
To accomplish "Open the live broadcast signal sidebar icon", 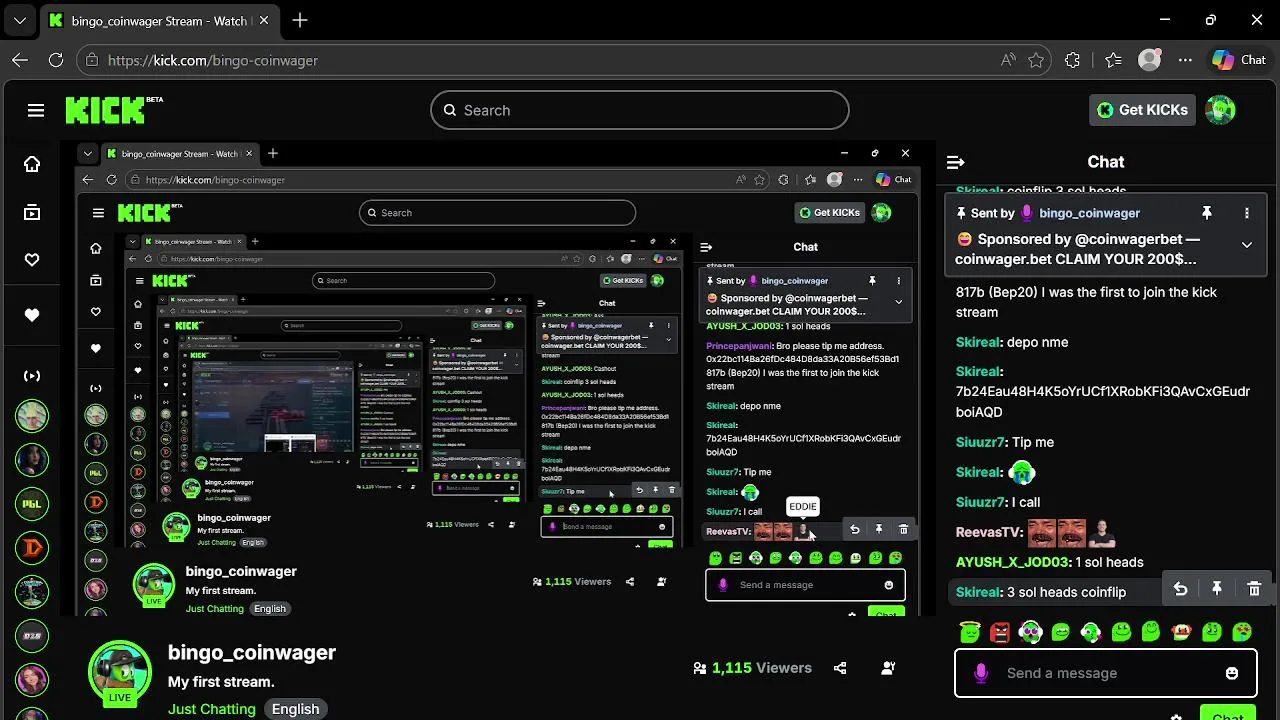I will (x=32, y=376).
